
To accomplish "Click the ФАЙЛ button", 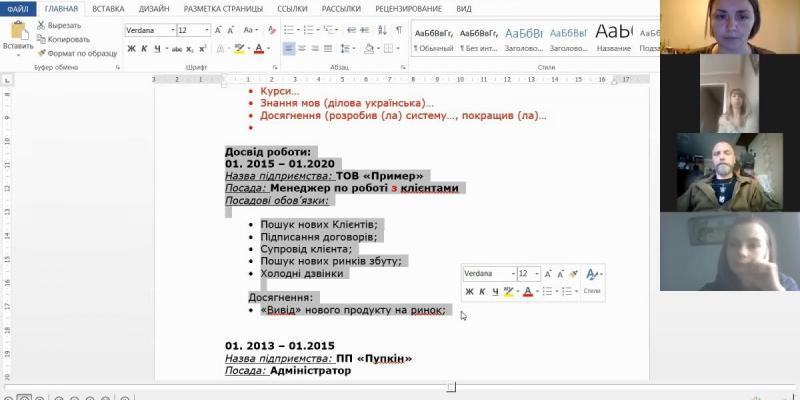I will 18,8.
